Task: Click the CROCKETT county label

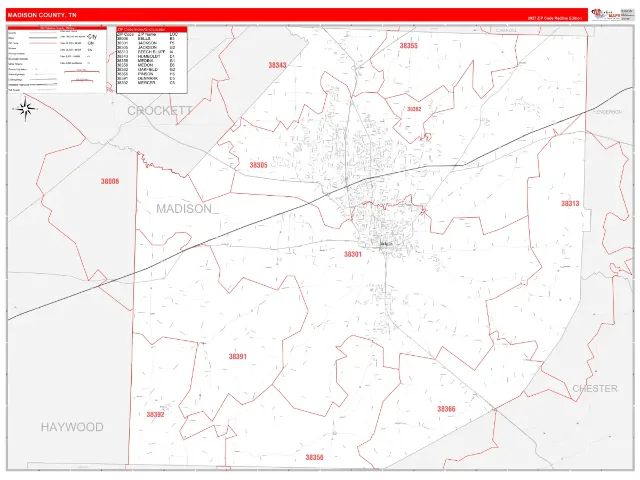Action: click(x=160, y=111)
